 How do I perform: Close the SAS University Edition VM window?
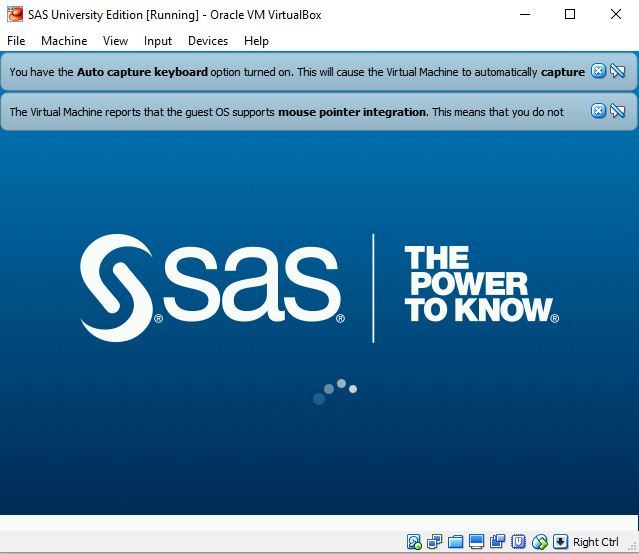[616, 14]
